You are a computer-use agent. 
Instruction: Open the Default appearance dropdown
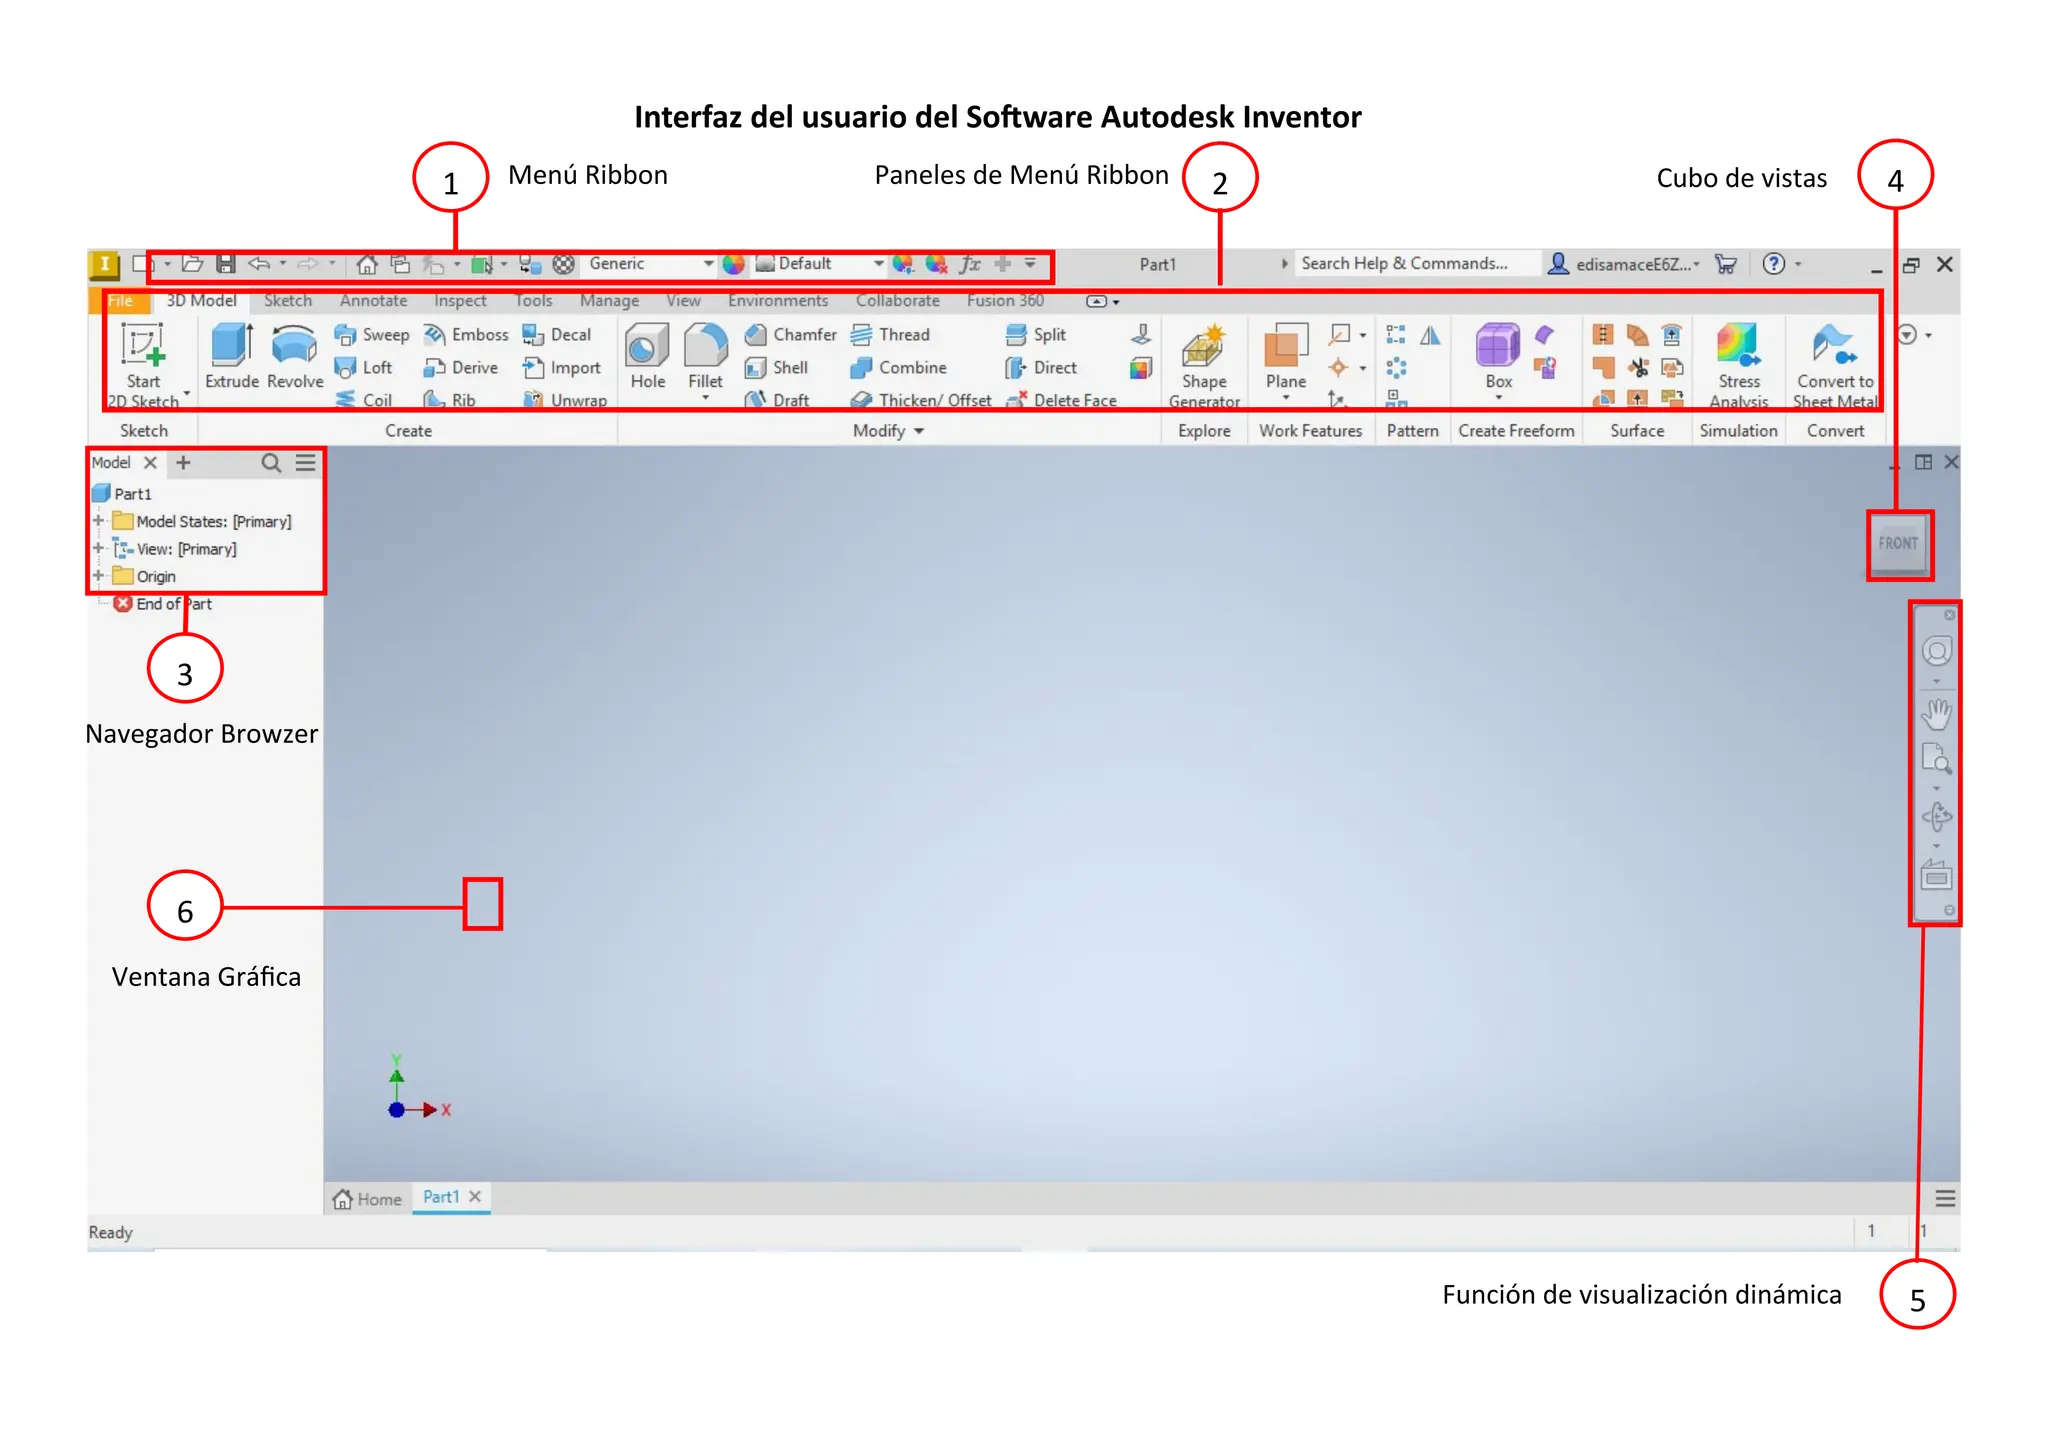pos(821,264)
